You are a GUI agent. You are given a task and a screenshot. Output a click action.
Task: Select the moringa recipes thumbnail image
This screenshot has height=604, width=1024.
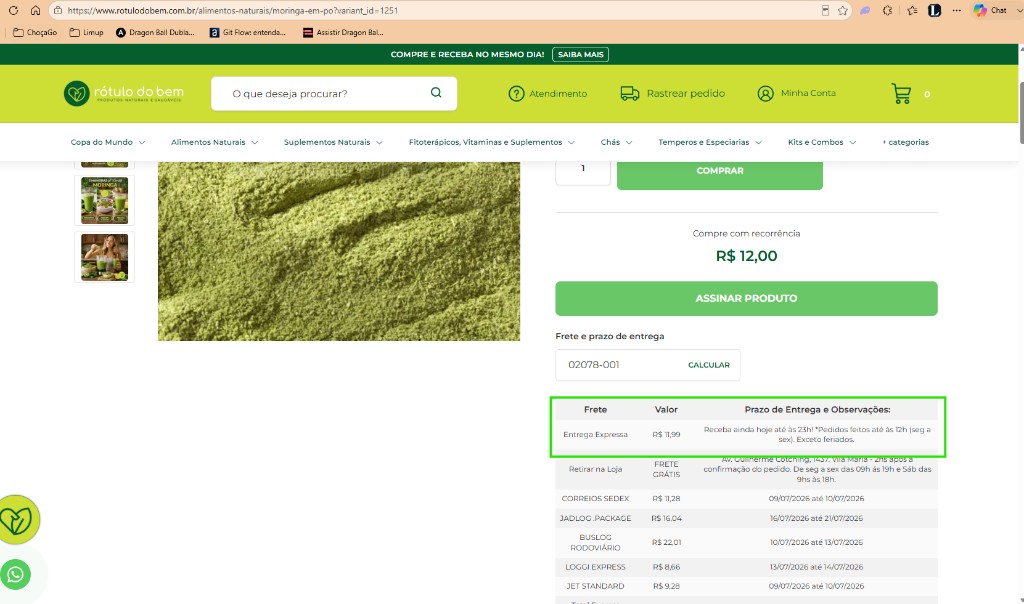pyautogui.click(x=104, y=200)
